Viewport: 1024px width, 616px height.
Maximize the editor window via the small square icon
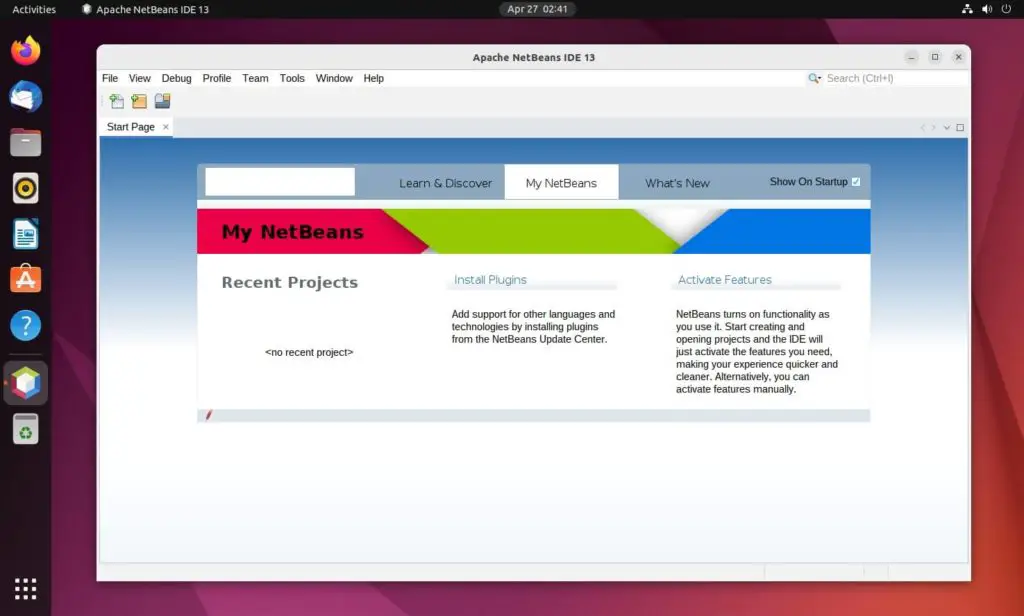[x=935, y=57]
